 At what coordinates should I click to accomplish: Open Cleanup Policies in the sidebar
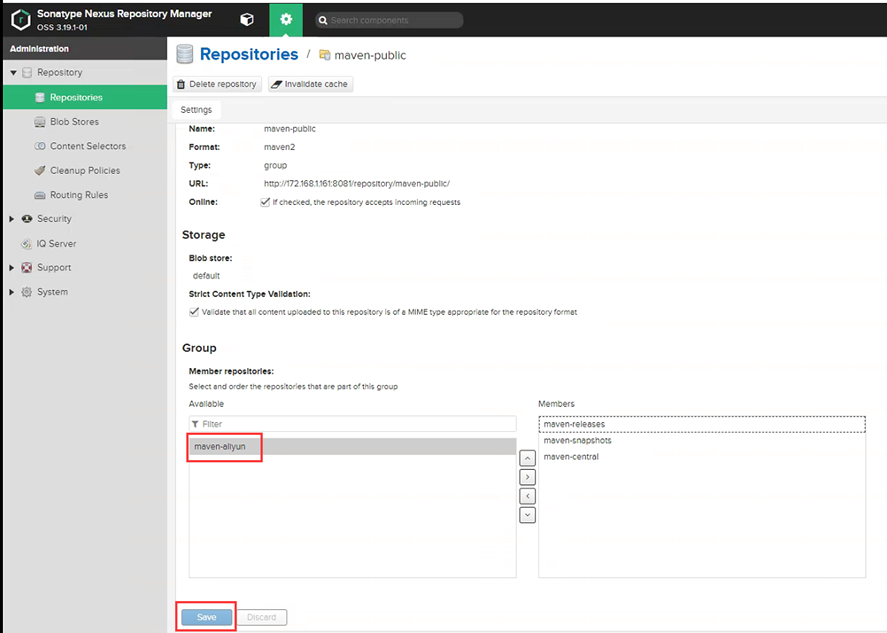[85, 170]
